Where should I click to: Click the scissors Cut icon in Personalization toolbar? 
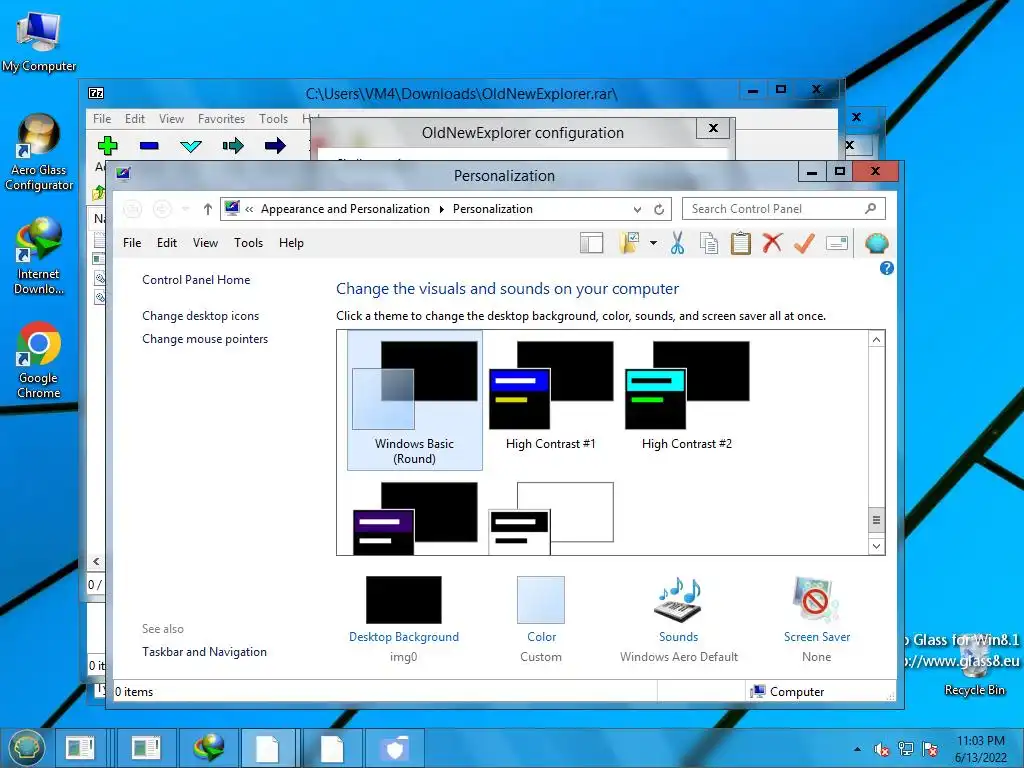coord(677,244)
